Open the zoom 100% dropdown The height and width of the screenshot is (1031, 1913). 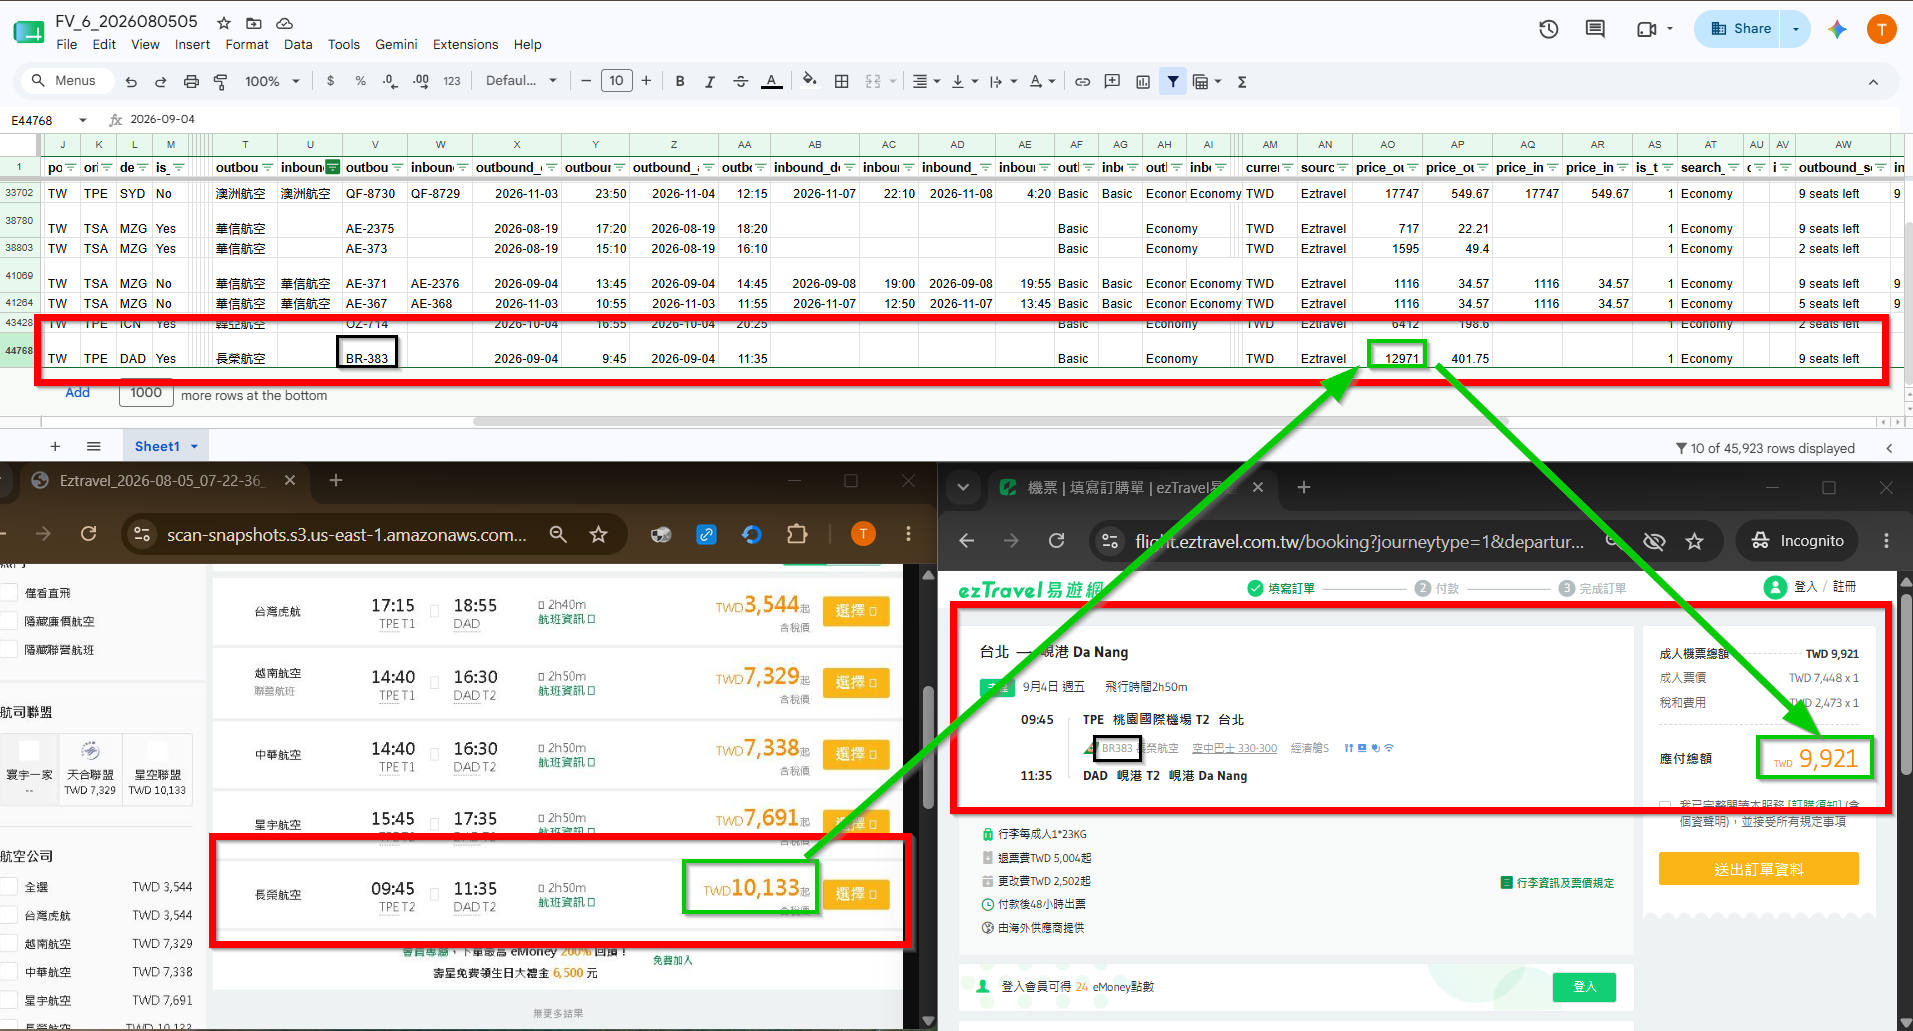pyautogui.click(x=272, y=81)
